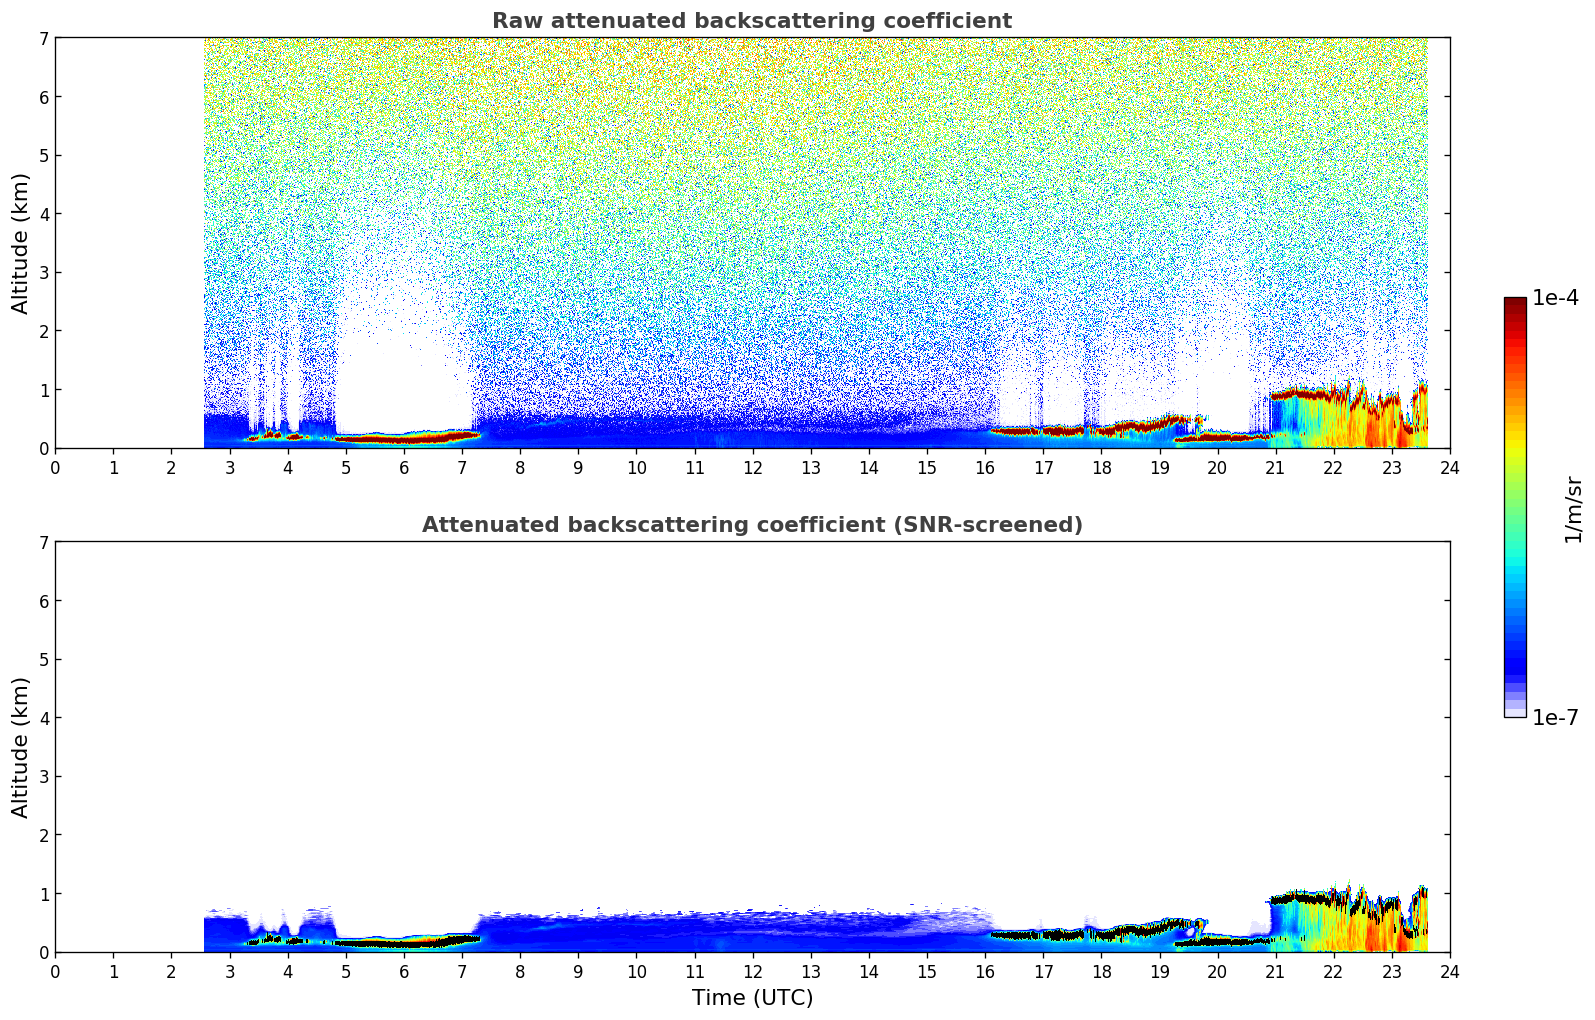
Task: Click the '1/m/sr' colorbar unit label
Action: pyautogui.click(x=1574, y=509)
